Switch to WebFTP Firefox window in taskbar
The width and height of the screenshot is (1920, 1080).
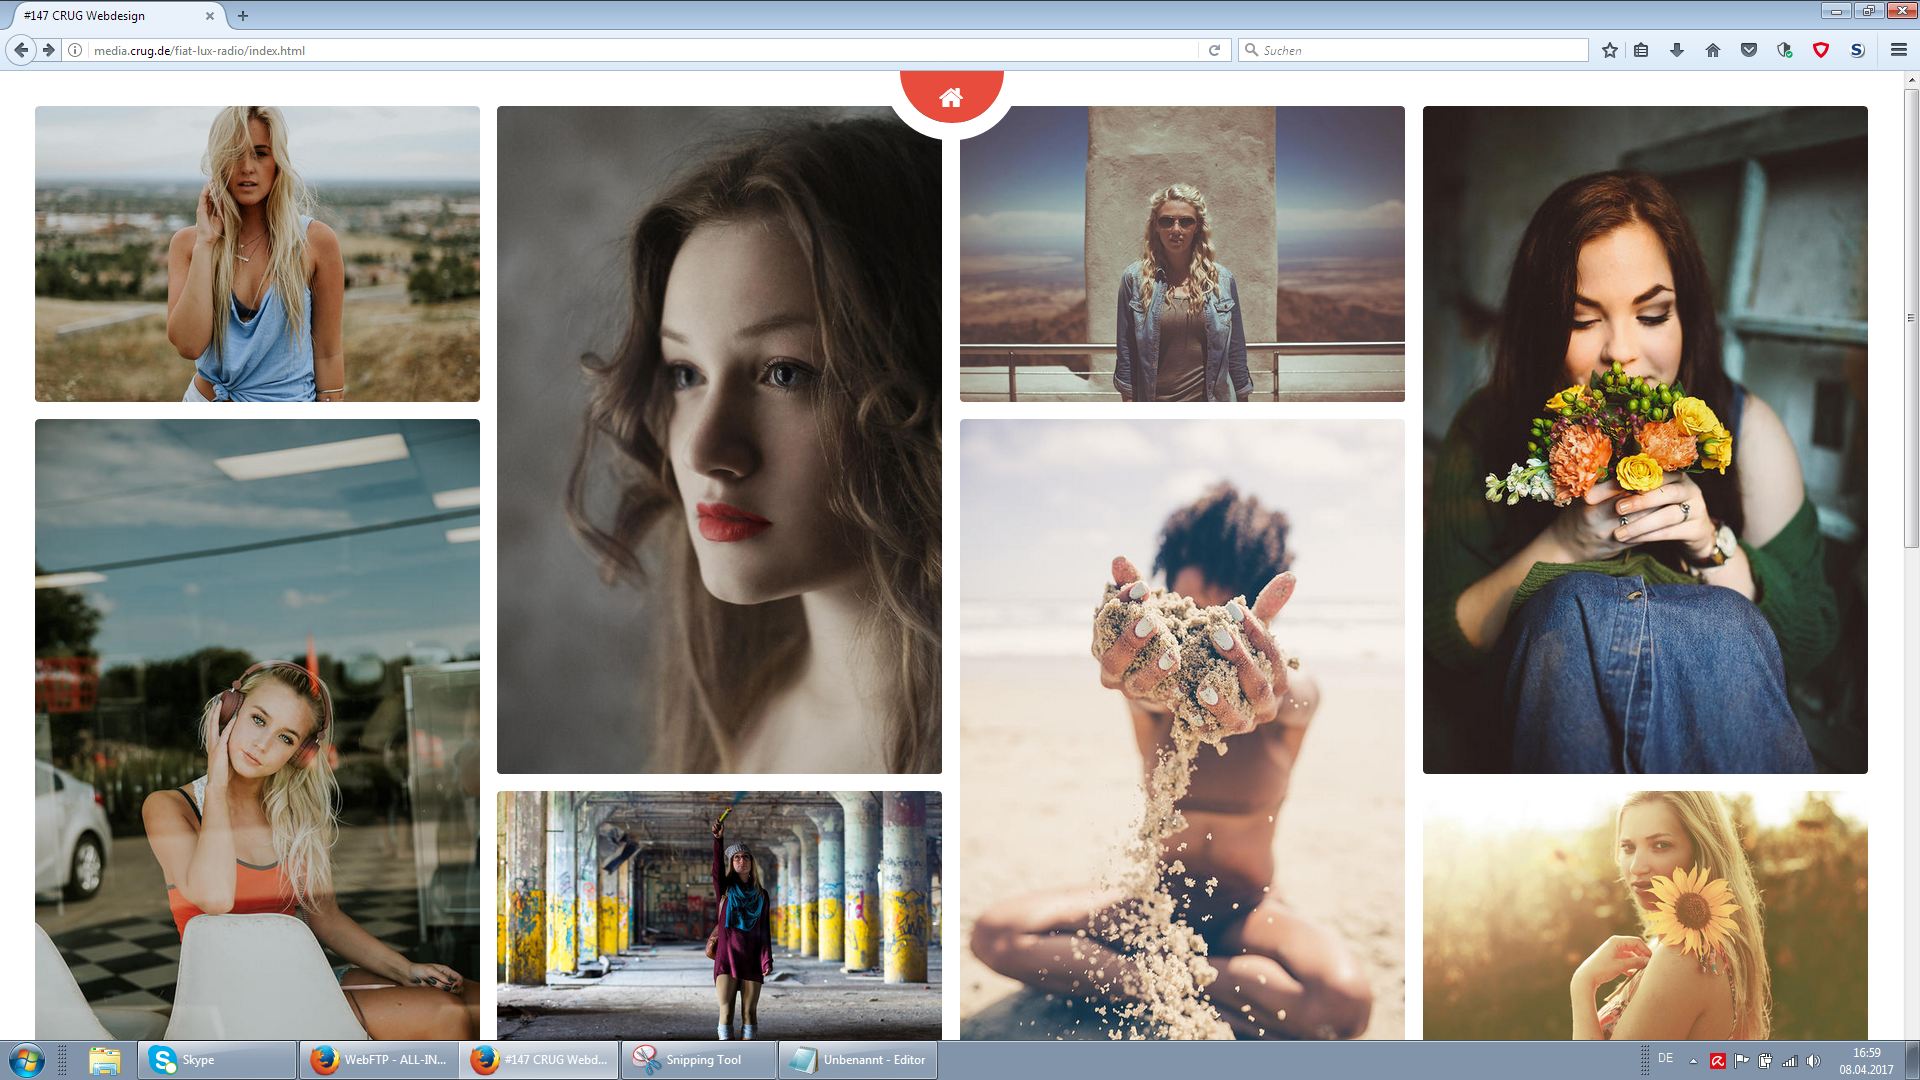tap(378, 1060)
